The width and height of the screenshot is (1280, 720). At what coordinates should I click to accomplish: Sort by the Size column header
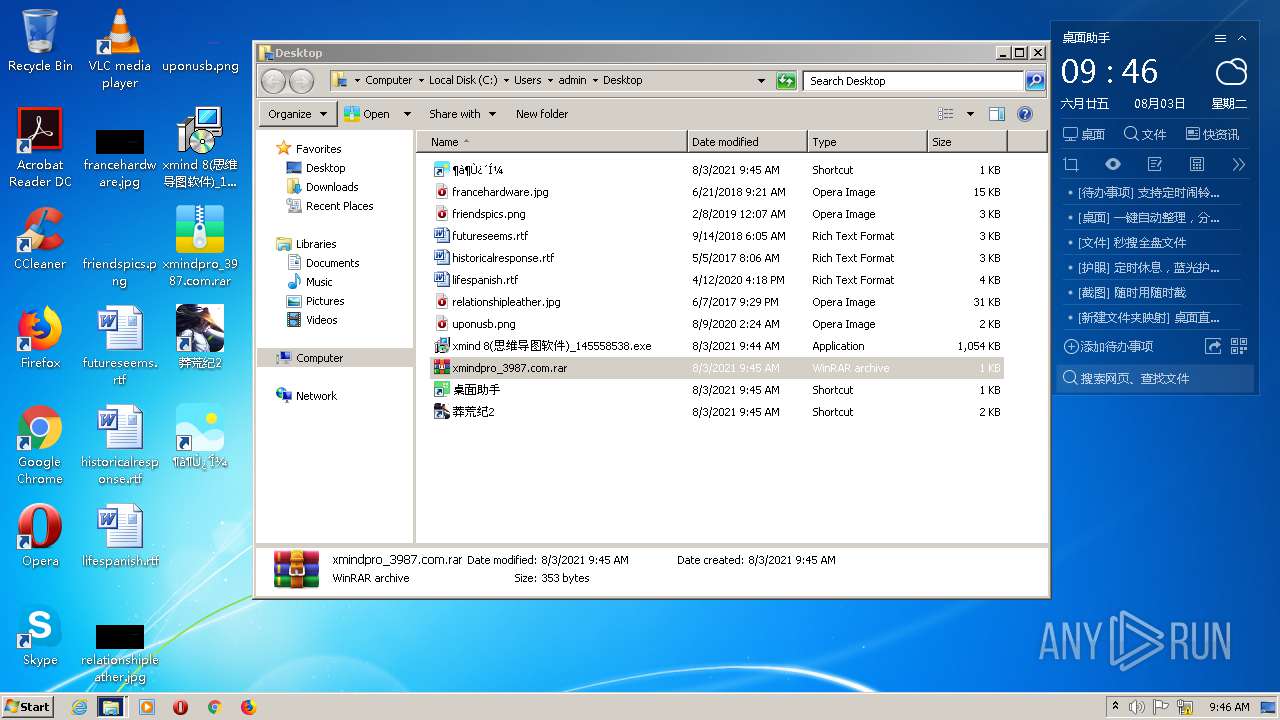point(966,142)
